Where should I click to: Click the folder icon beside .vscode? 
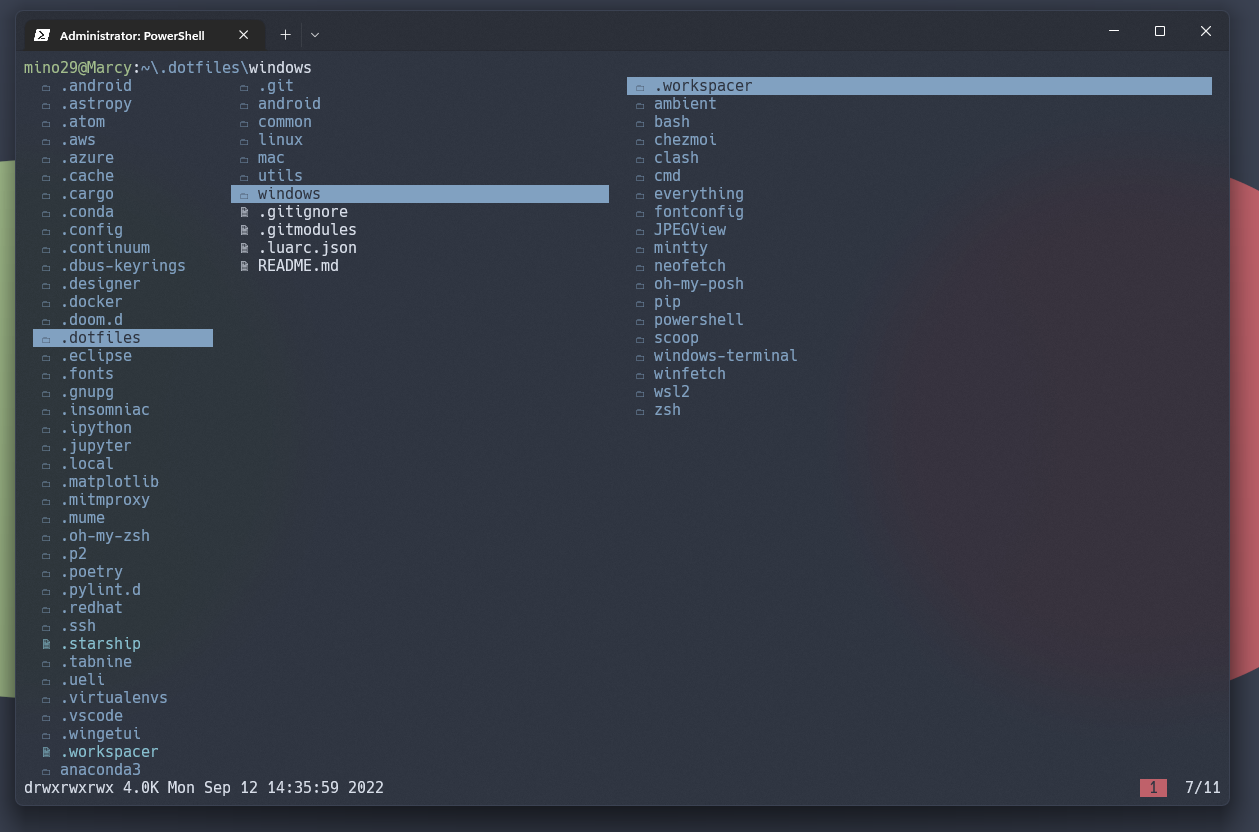click(46, 717)
